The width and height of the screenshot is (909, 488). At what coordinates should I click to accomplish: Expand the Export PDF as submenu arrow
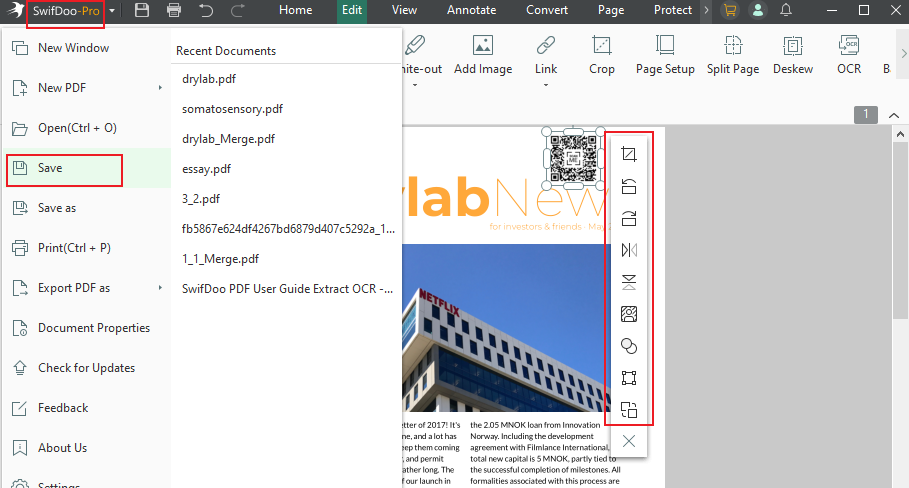tap(160, 287)
